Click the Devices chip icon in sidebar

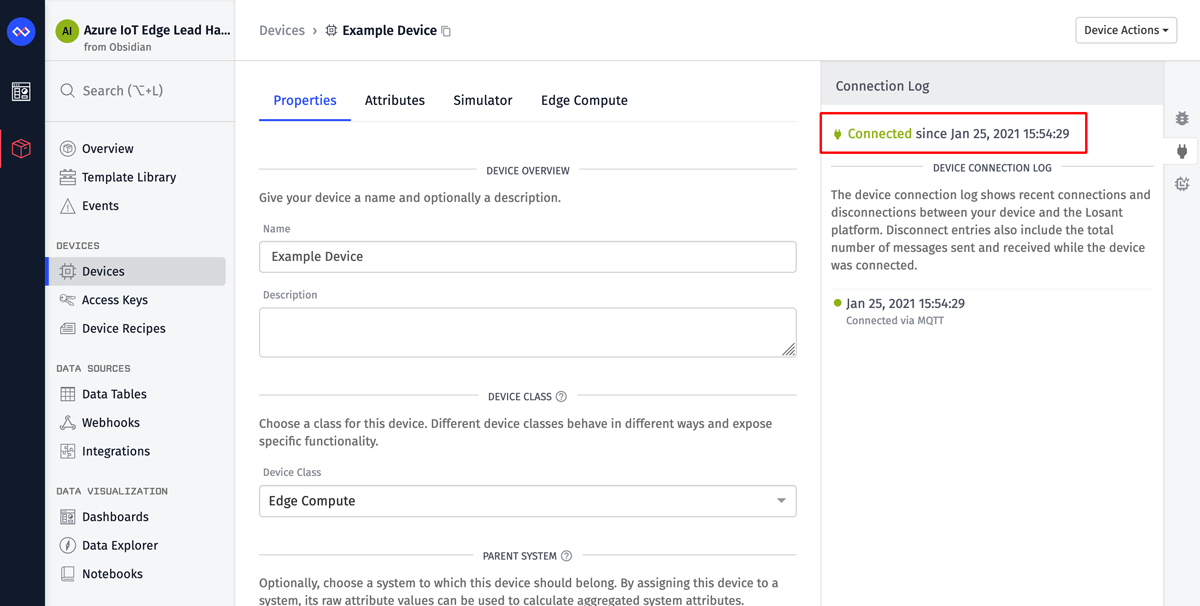pyautogui.click(x=68, y=271)
